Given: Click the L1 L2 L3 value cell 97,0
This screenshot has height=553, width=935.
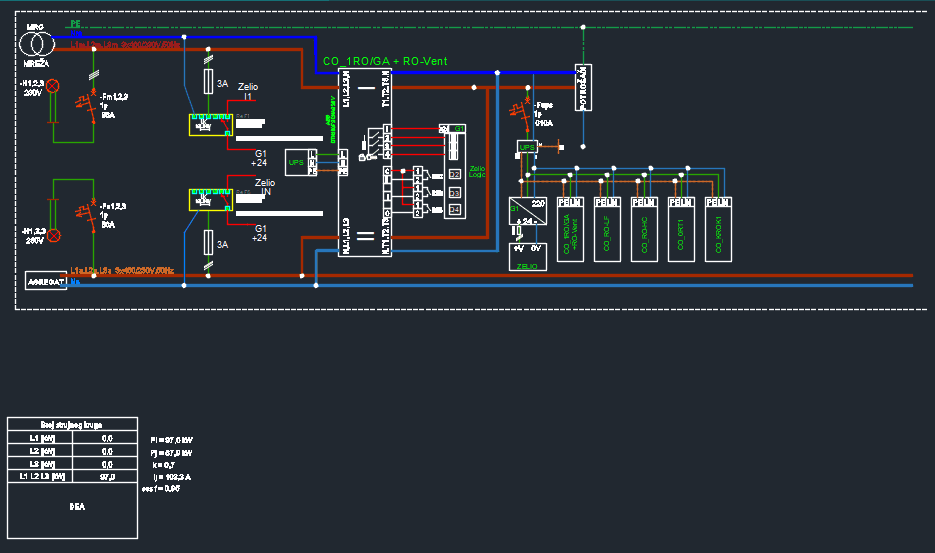Looking at the screenshot, I should click(108, 478).
